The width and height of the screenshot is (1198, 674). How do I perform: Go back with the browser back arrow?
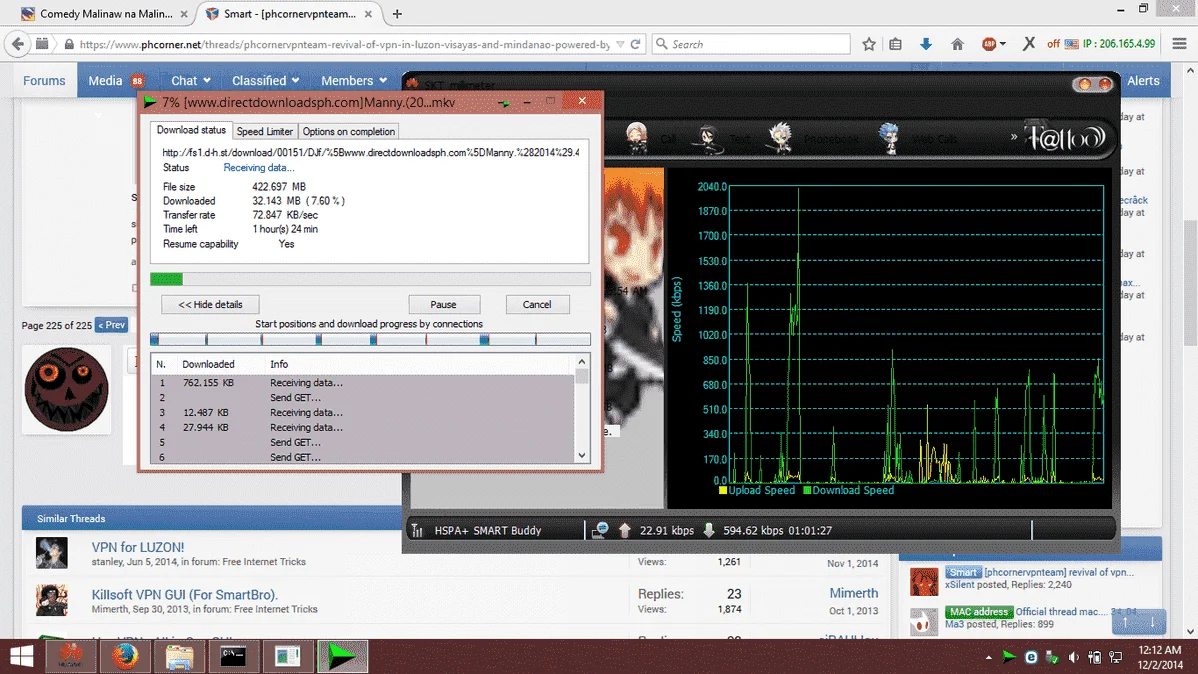[x=18, y=44]
